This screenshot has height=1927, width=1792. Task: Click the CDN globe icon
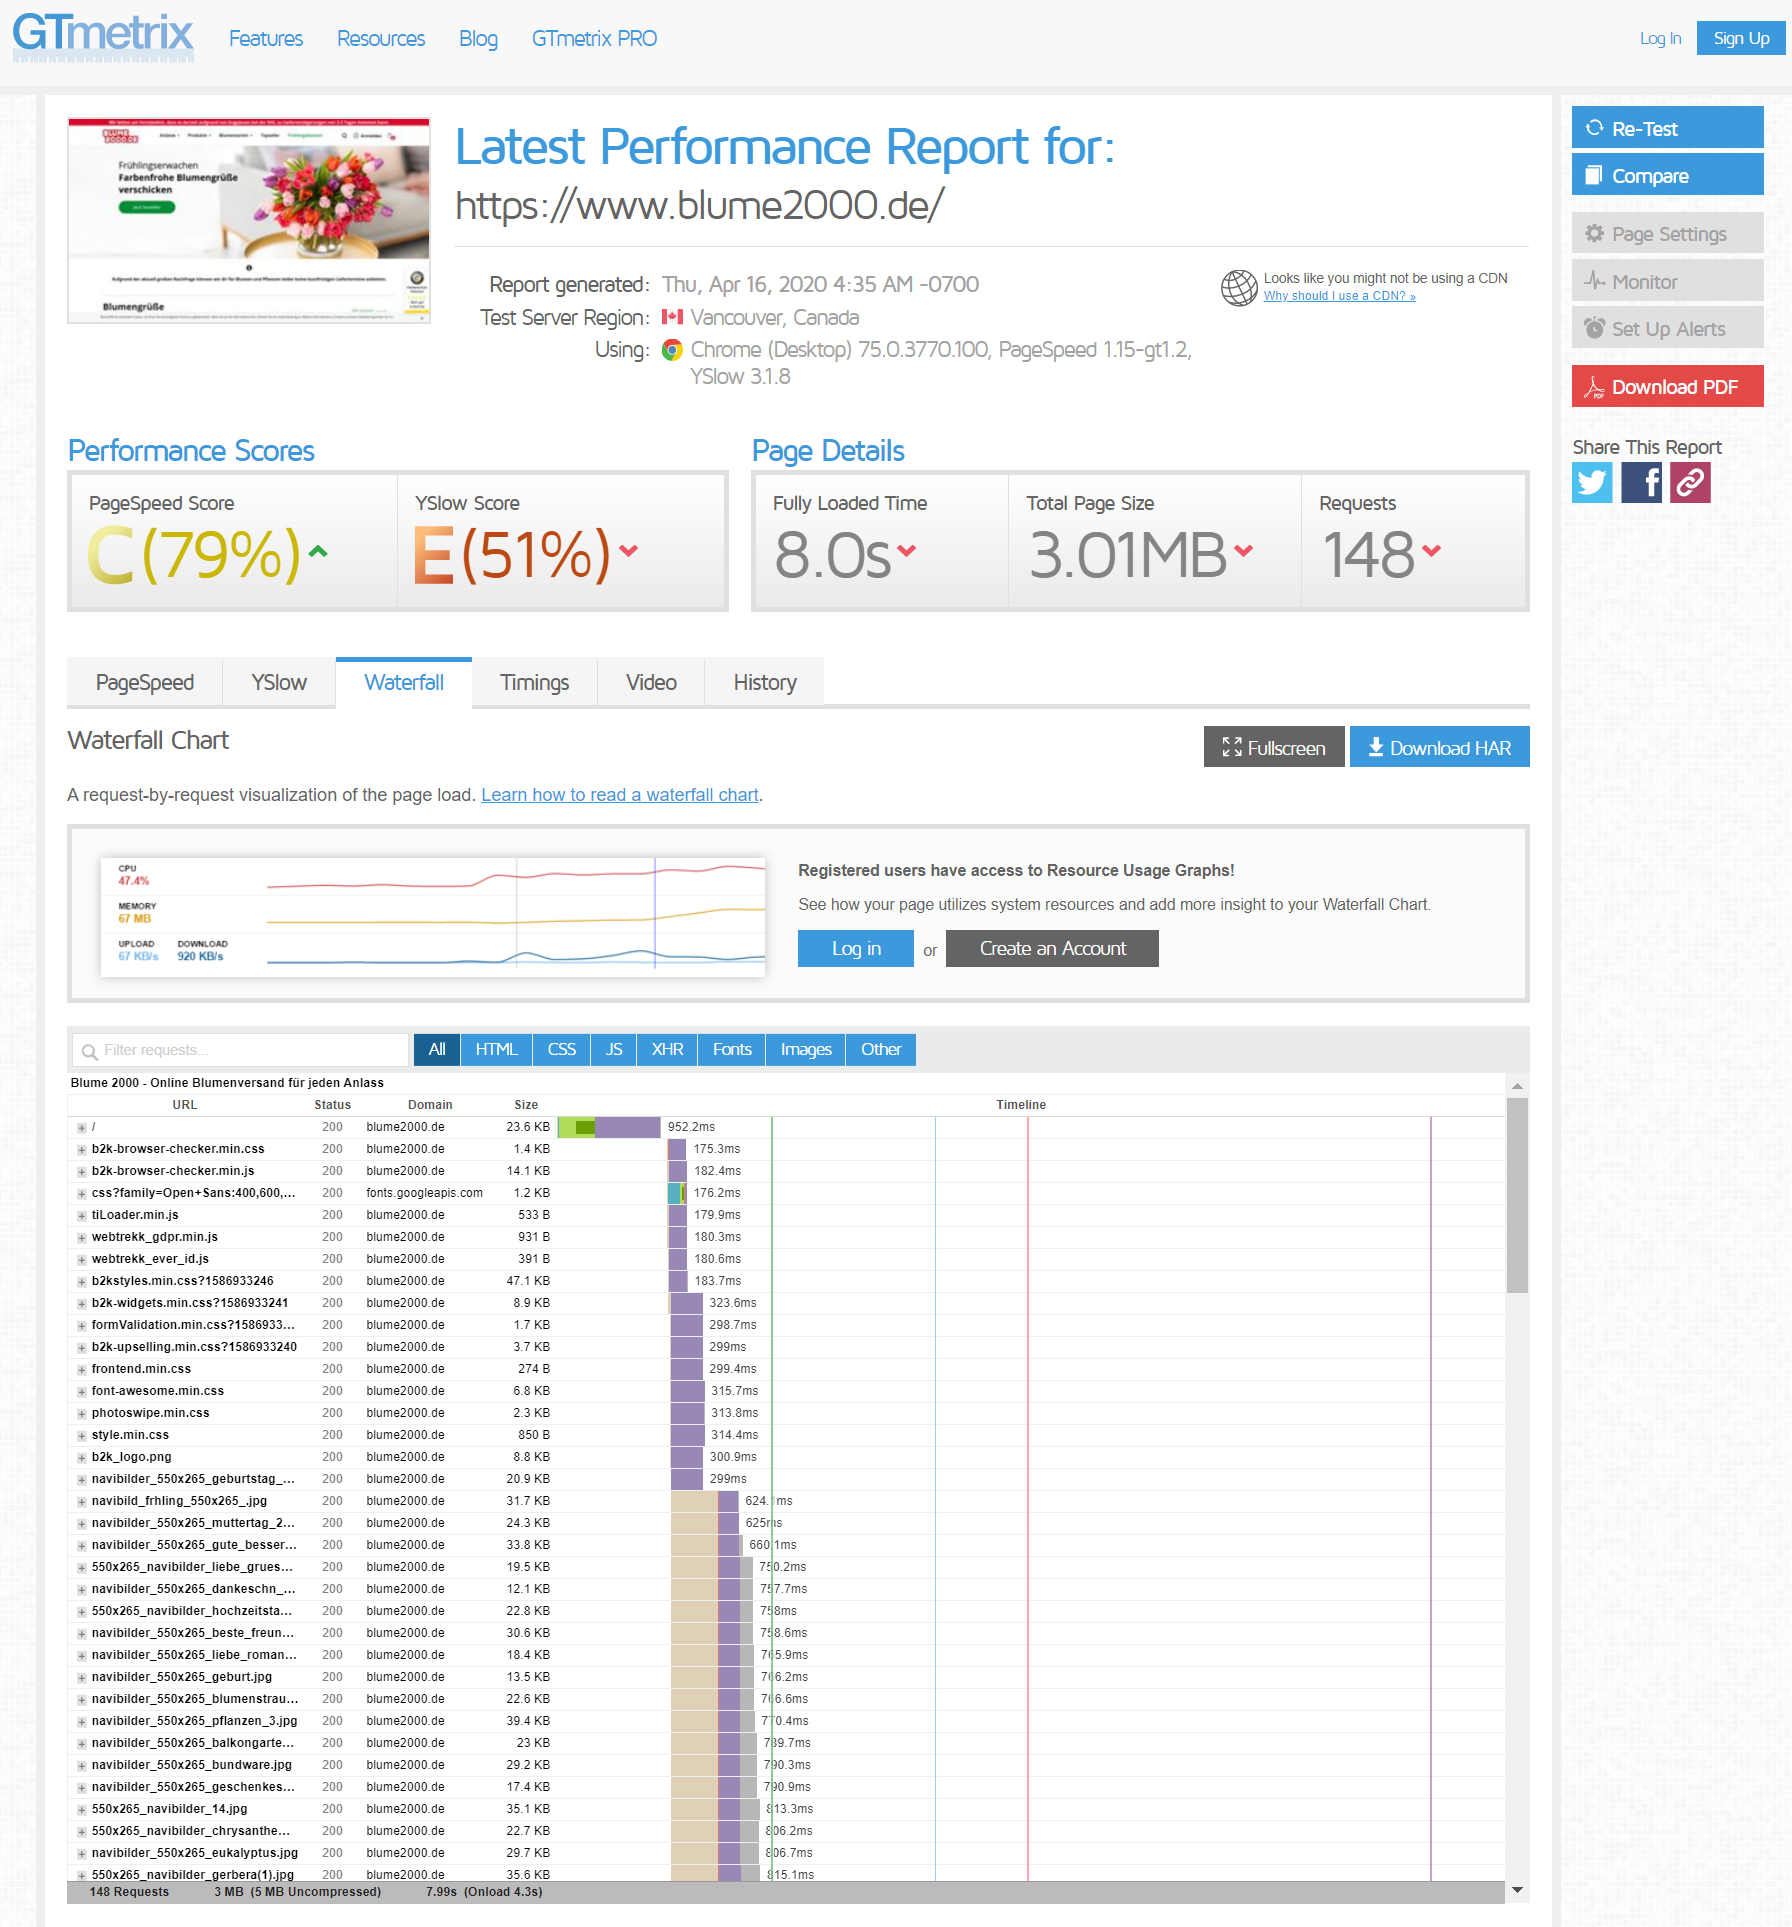[x=1239, y=287]
